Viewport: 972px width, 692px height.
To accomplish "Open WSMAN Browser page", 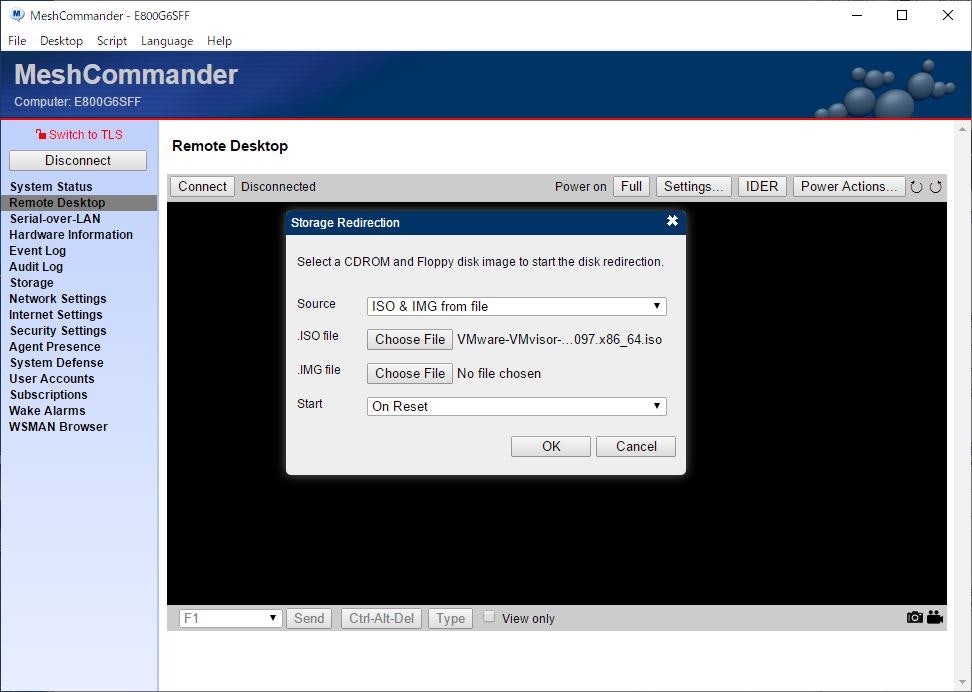I will (x=58, y=427).
